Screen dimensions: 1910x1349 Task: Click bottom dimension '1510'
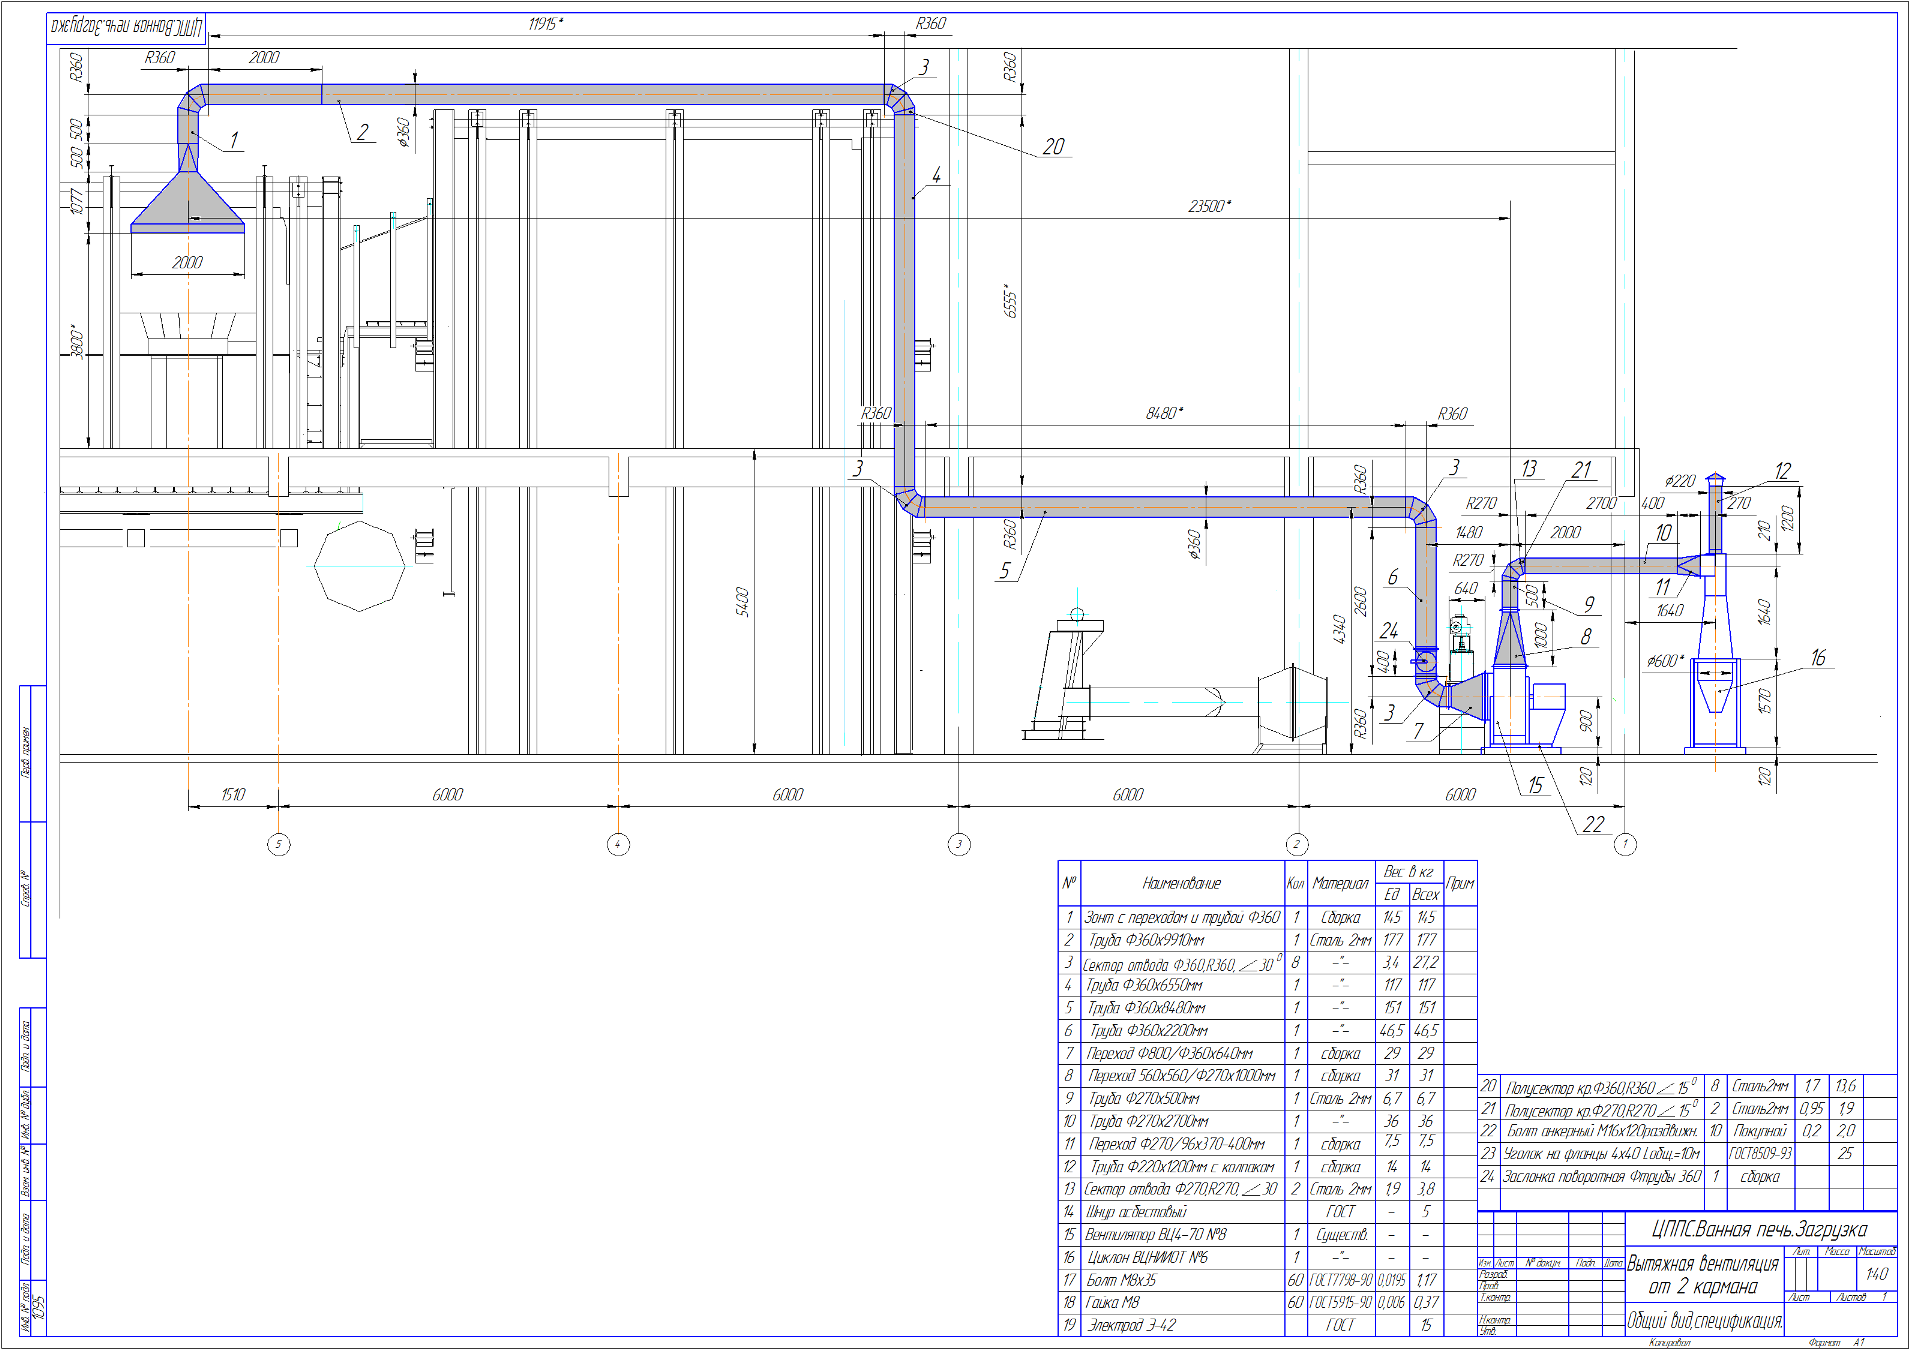[232, 794]
